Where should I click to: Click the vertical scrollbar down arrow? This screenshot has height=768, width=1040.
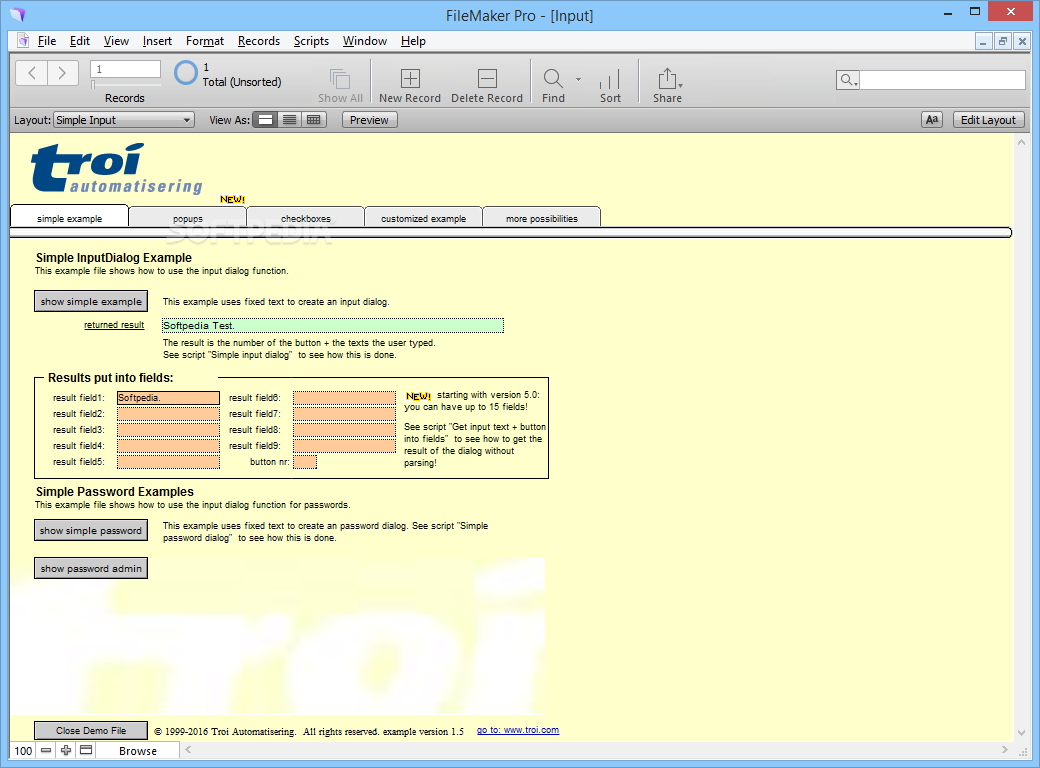1021,733
